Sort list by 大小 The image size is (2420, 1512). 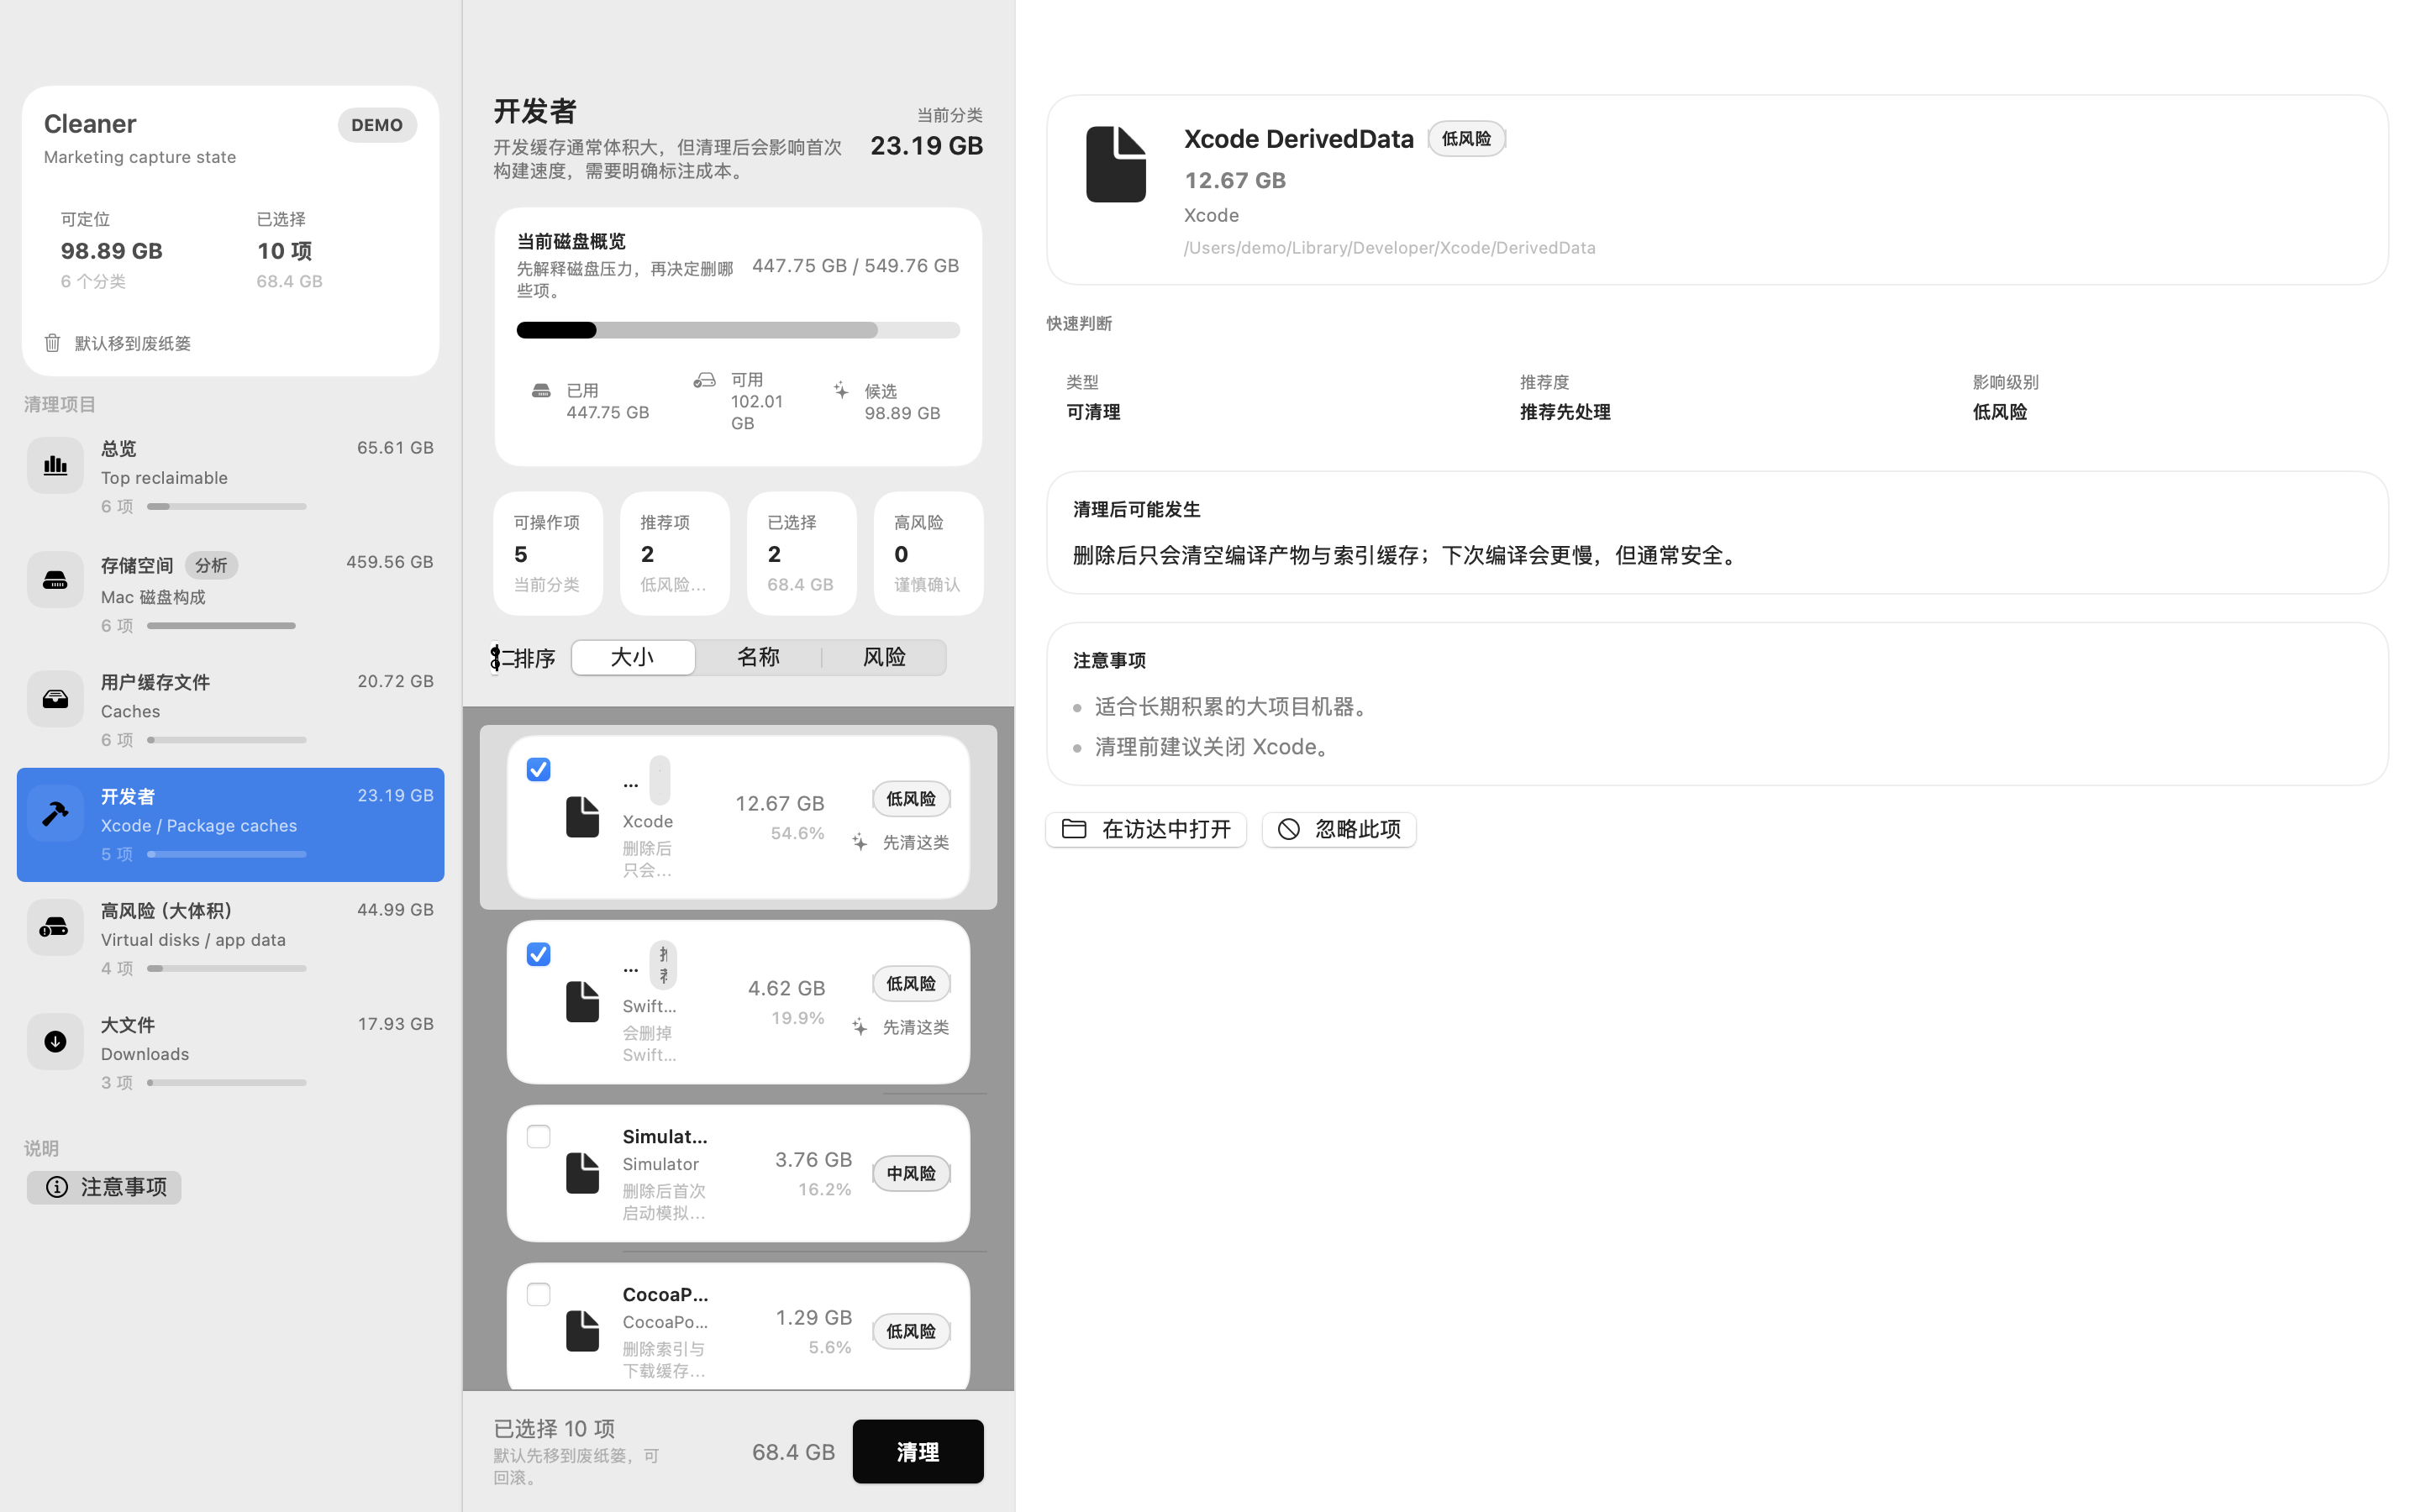click(633, 657)
